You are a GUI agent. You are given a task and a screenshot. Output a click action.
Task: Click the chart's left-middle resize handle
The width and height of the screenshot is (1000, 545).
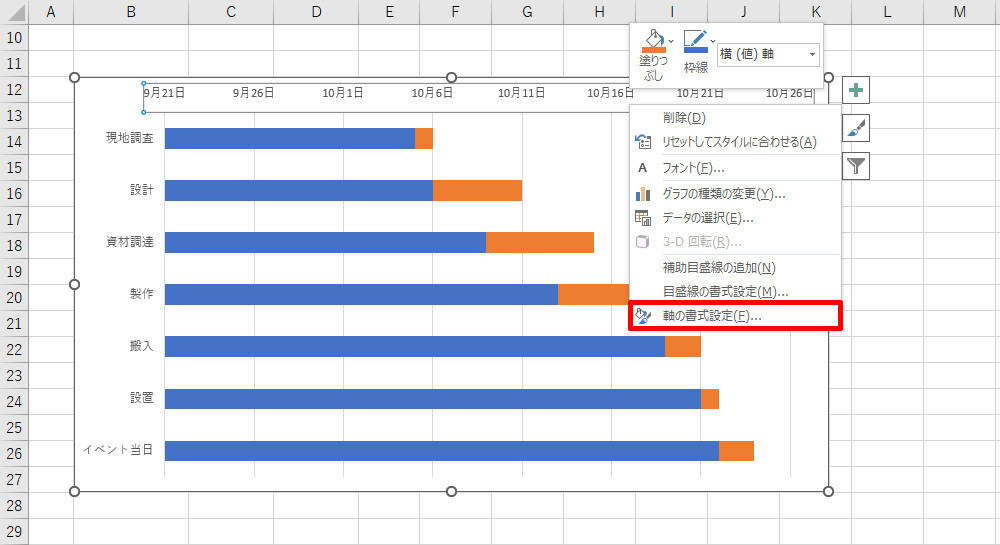pos(74,284)
